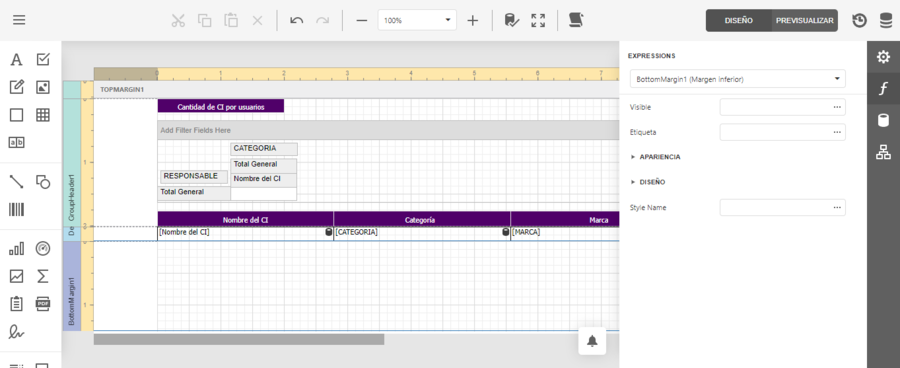Select the Label tool in toolbox
This screenshot has height=368, width=900.
17,59
